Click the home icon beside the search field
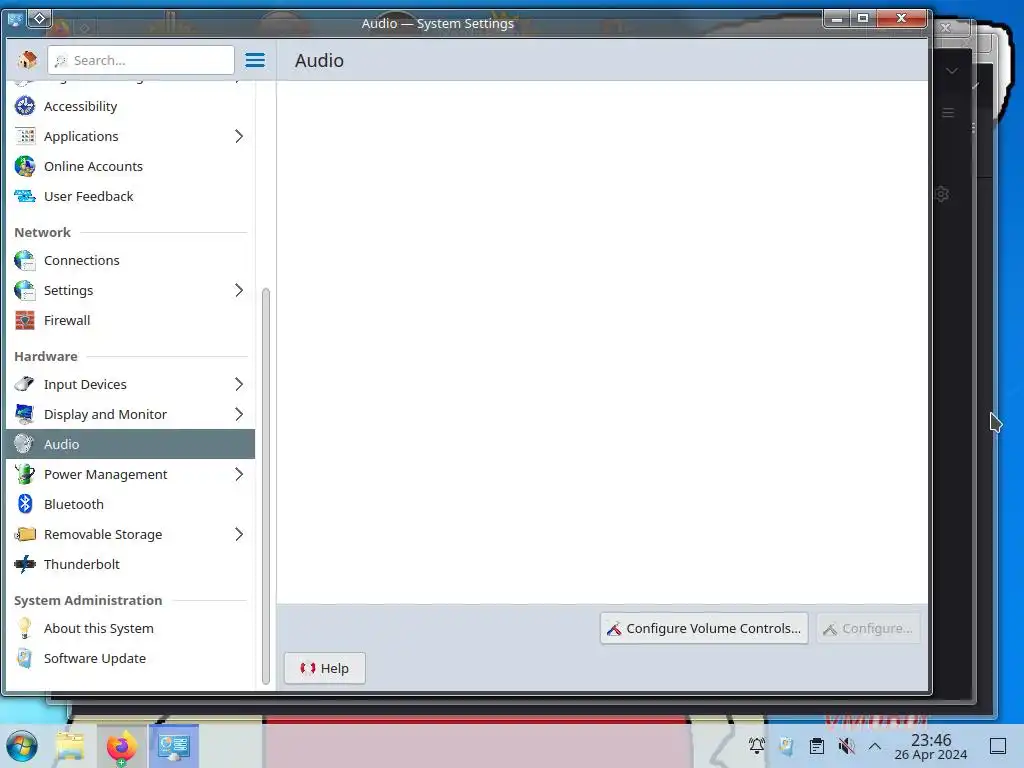Image resolution: width=1024 pixels, height=768 pixels. tap(27, 60)
